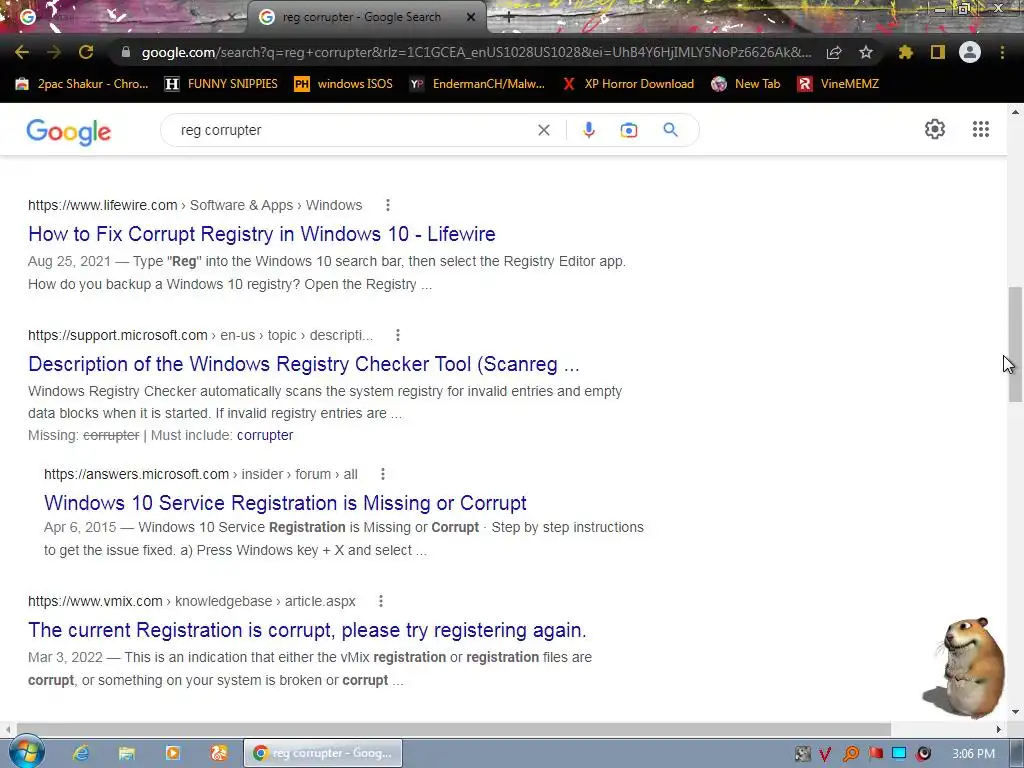Search by image with the camera icon
The image size is (1024, 768).
(x=628, y=130)
